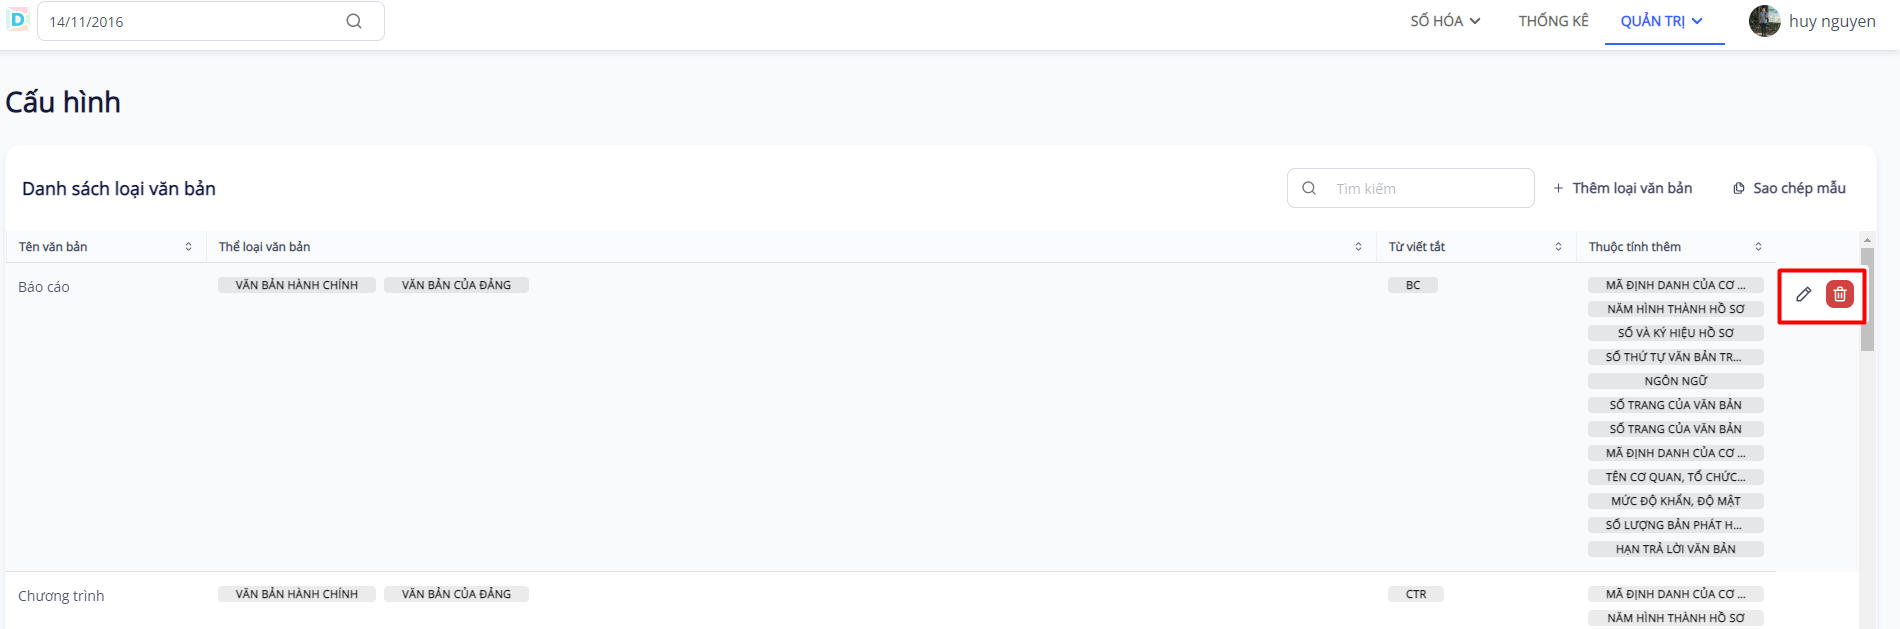Open the huy nguyen user menu
Screen dimensions: 1900x629
pos(1832,21)
